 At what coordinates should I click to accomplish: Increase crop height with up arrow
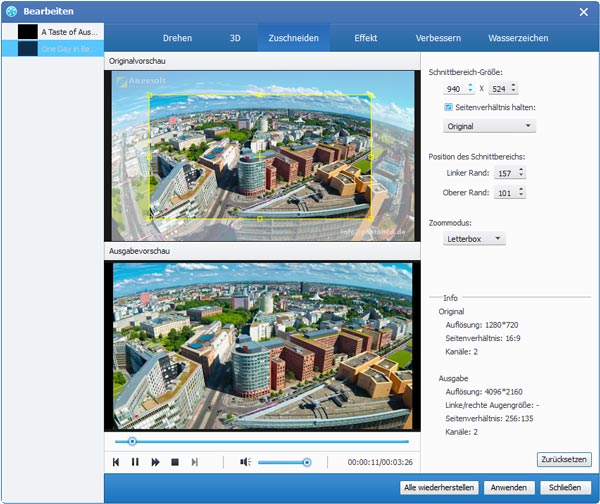tap(514, 86)
